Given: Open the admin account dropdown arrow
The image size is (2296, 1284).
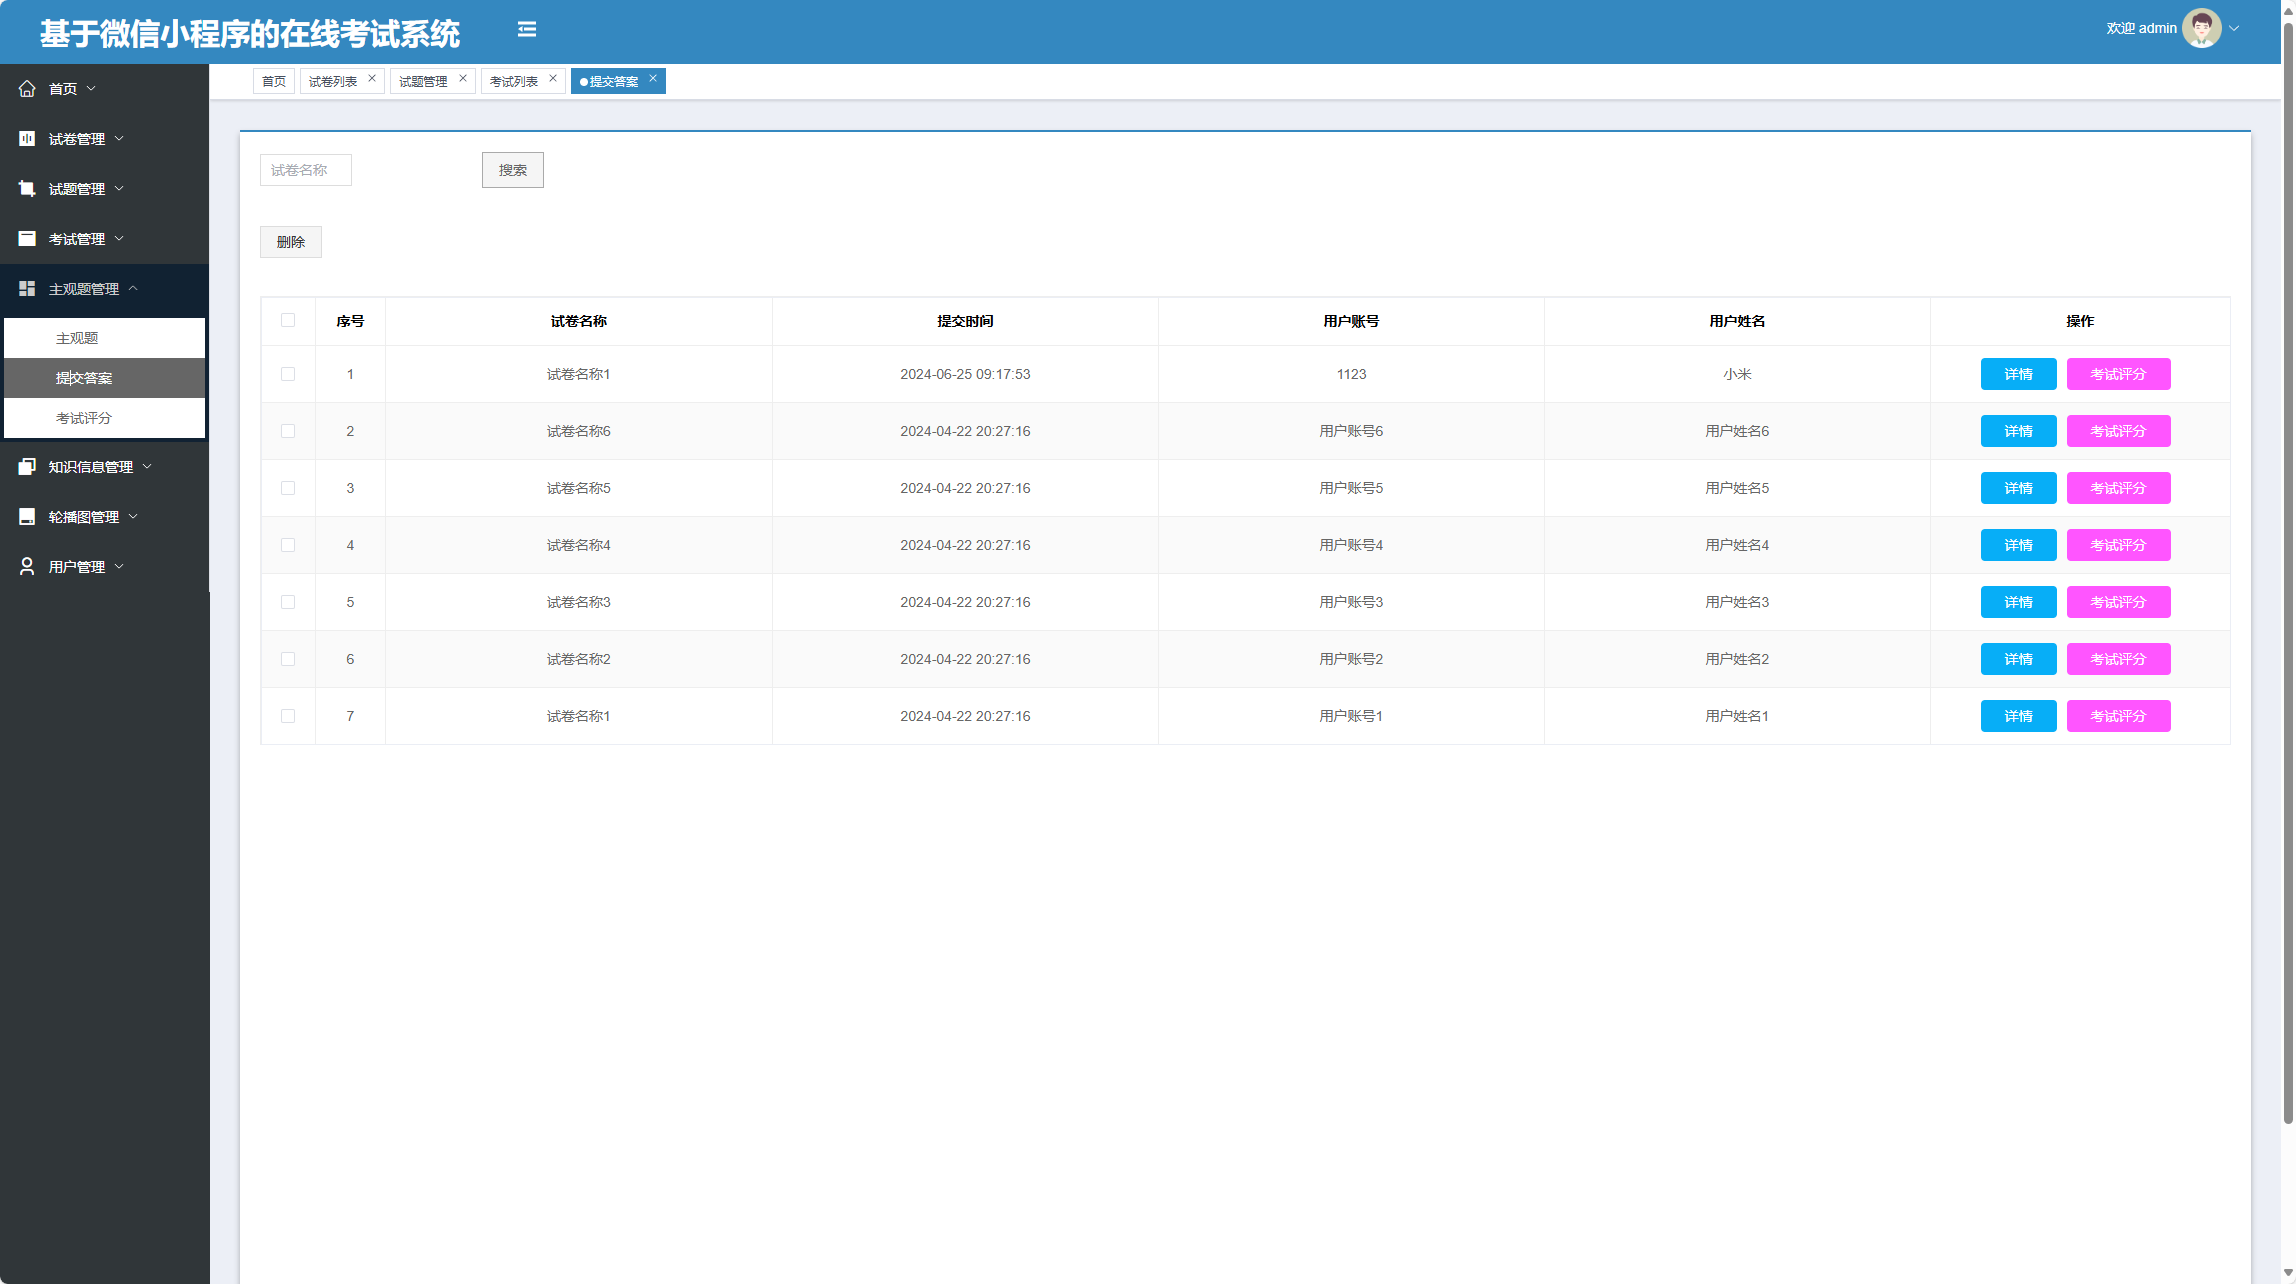Looking at the screenshot, I should click(x=2234, y=28).
